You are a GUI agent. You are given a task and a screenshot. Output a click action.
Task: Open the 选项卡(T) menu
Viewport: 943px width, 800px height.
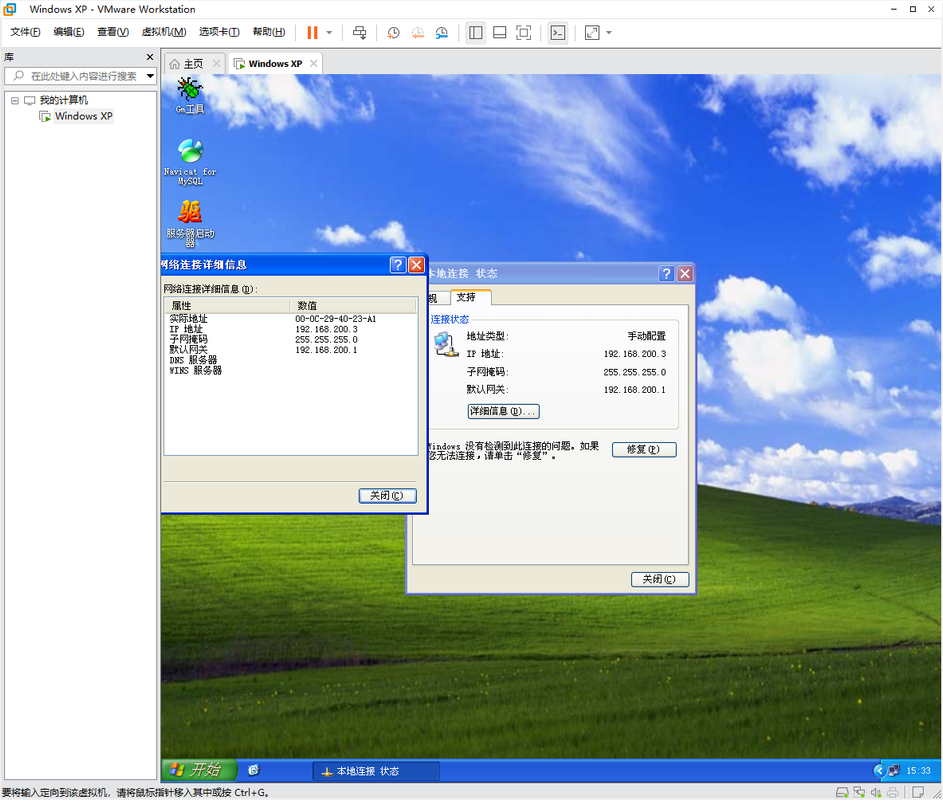click(x=219, y=32)
